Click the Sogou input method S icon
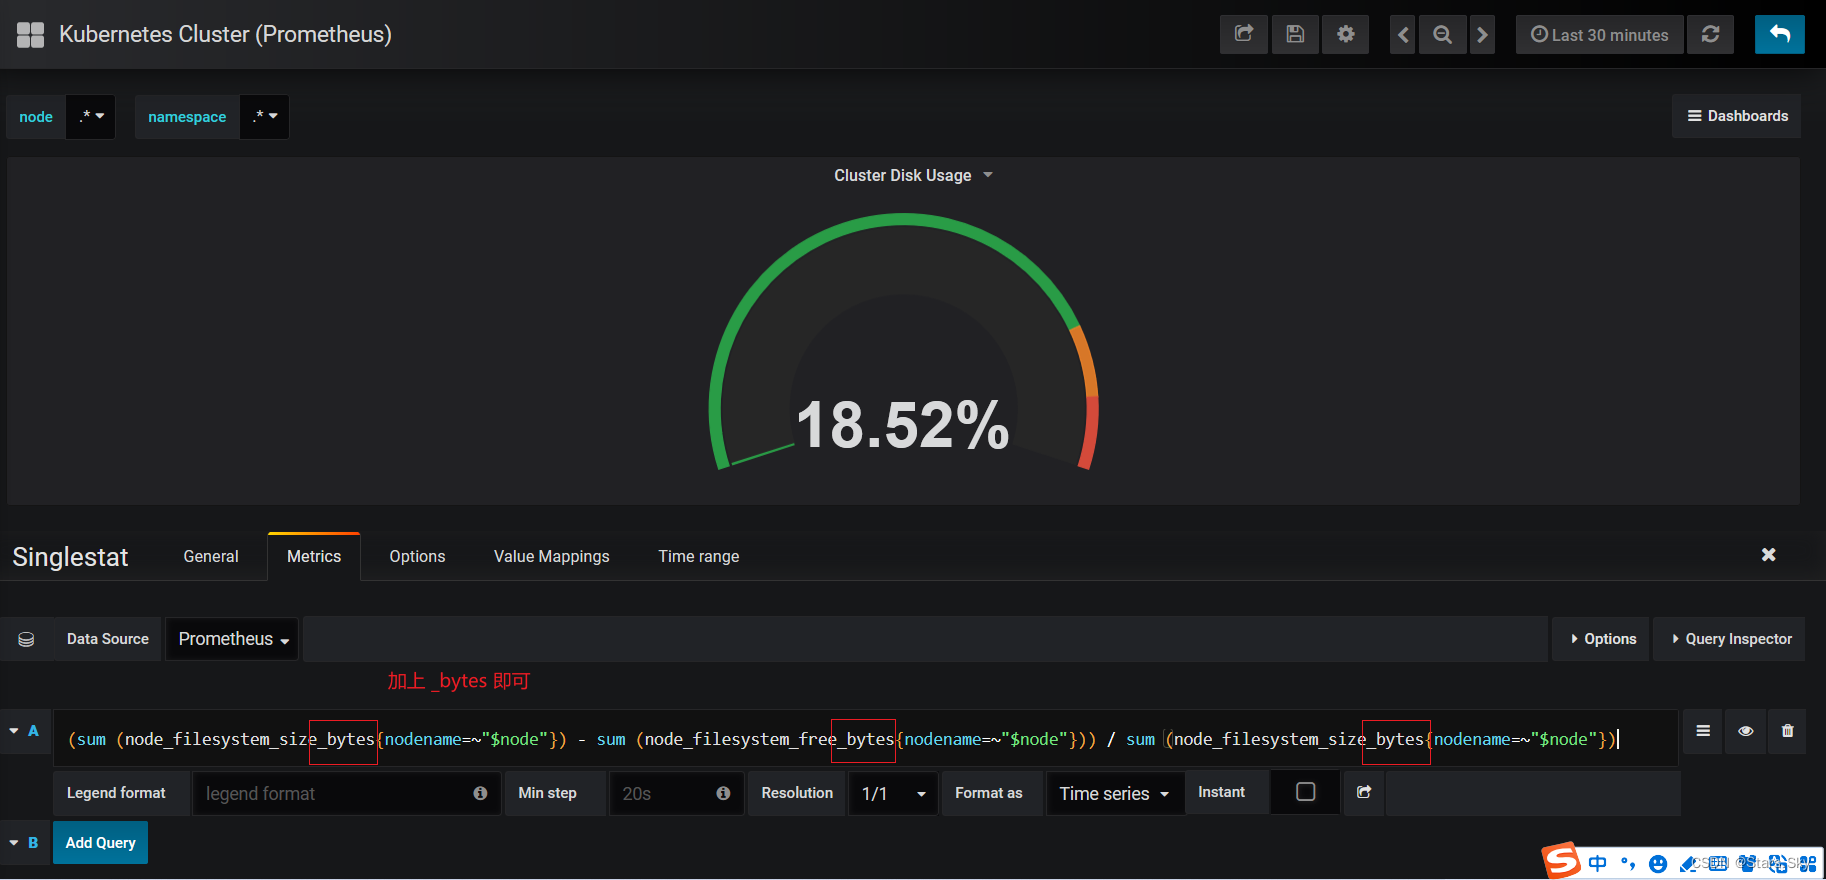1826x880 pixels. [1561, 861]
